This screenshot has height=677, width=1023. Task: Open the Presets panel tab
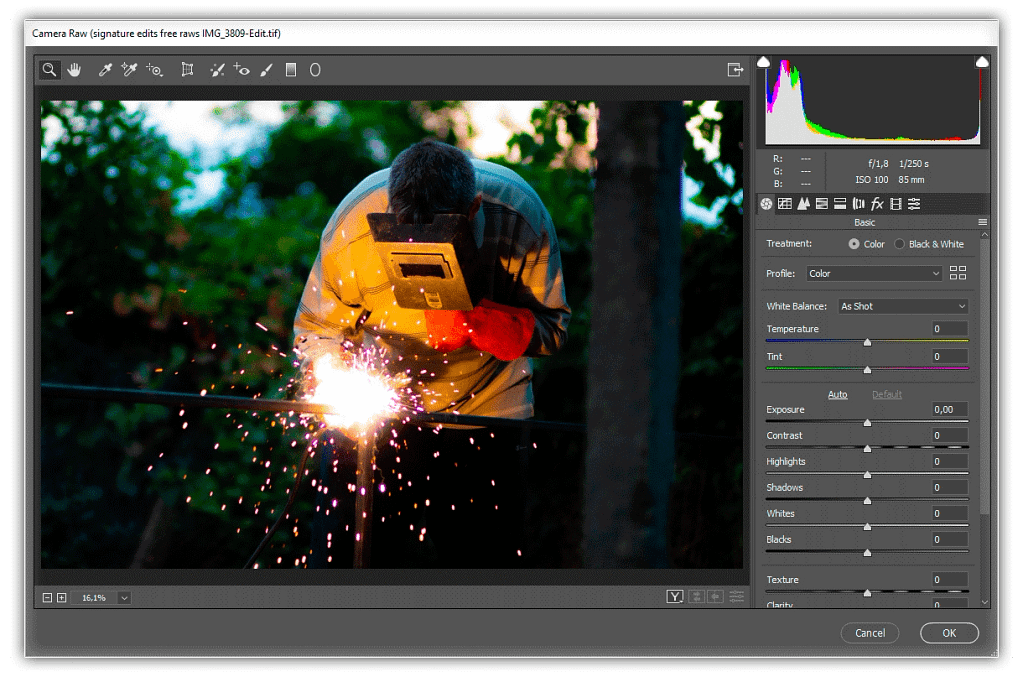tap(914, 204)
